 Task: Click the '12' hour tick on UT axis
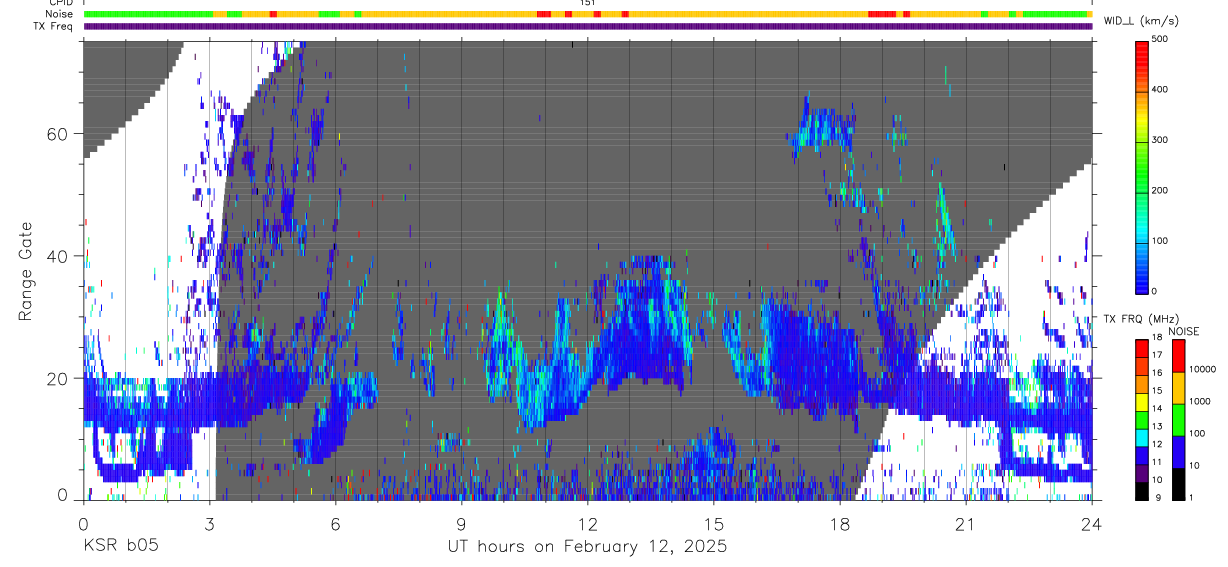[588, 523]
